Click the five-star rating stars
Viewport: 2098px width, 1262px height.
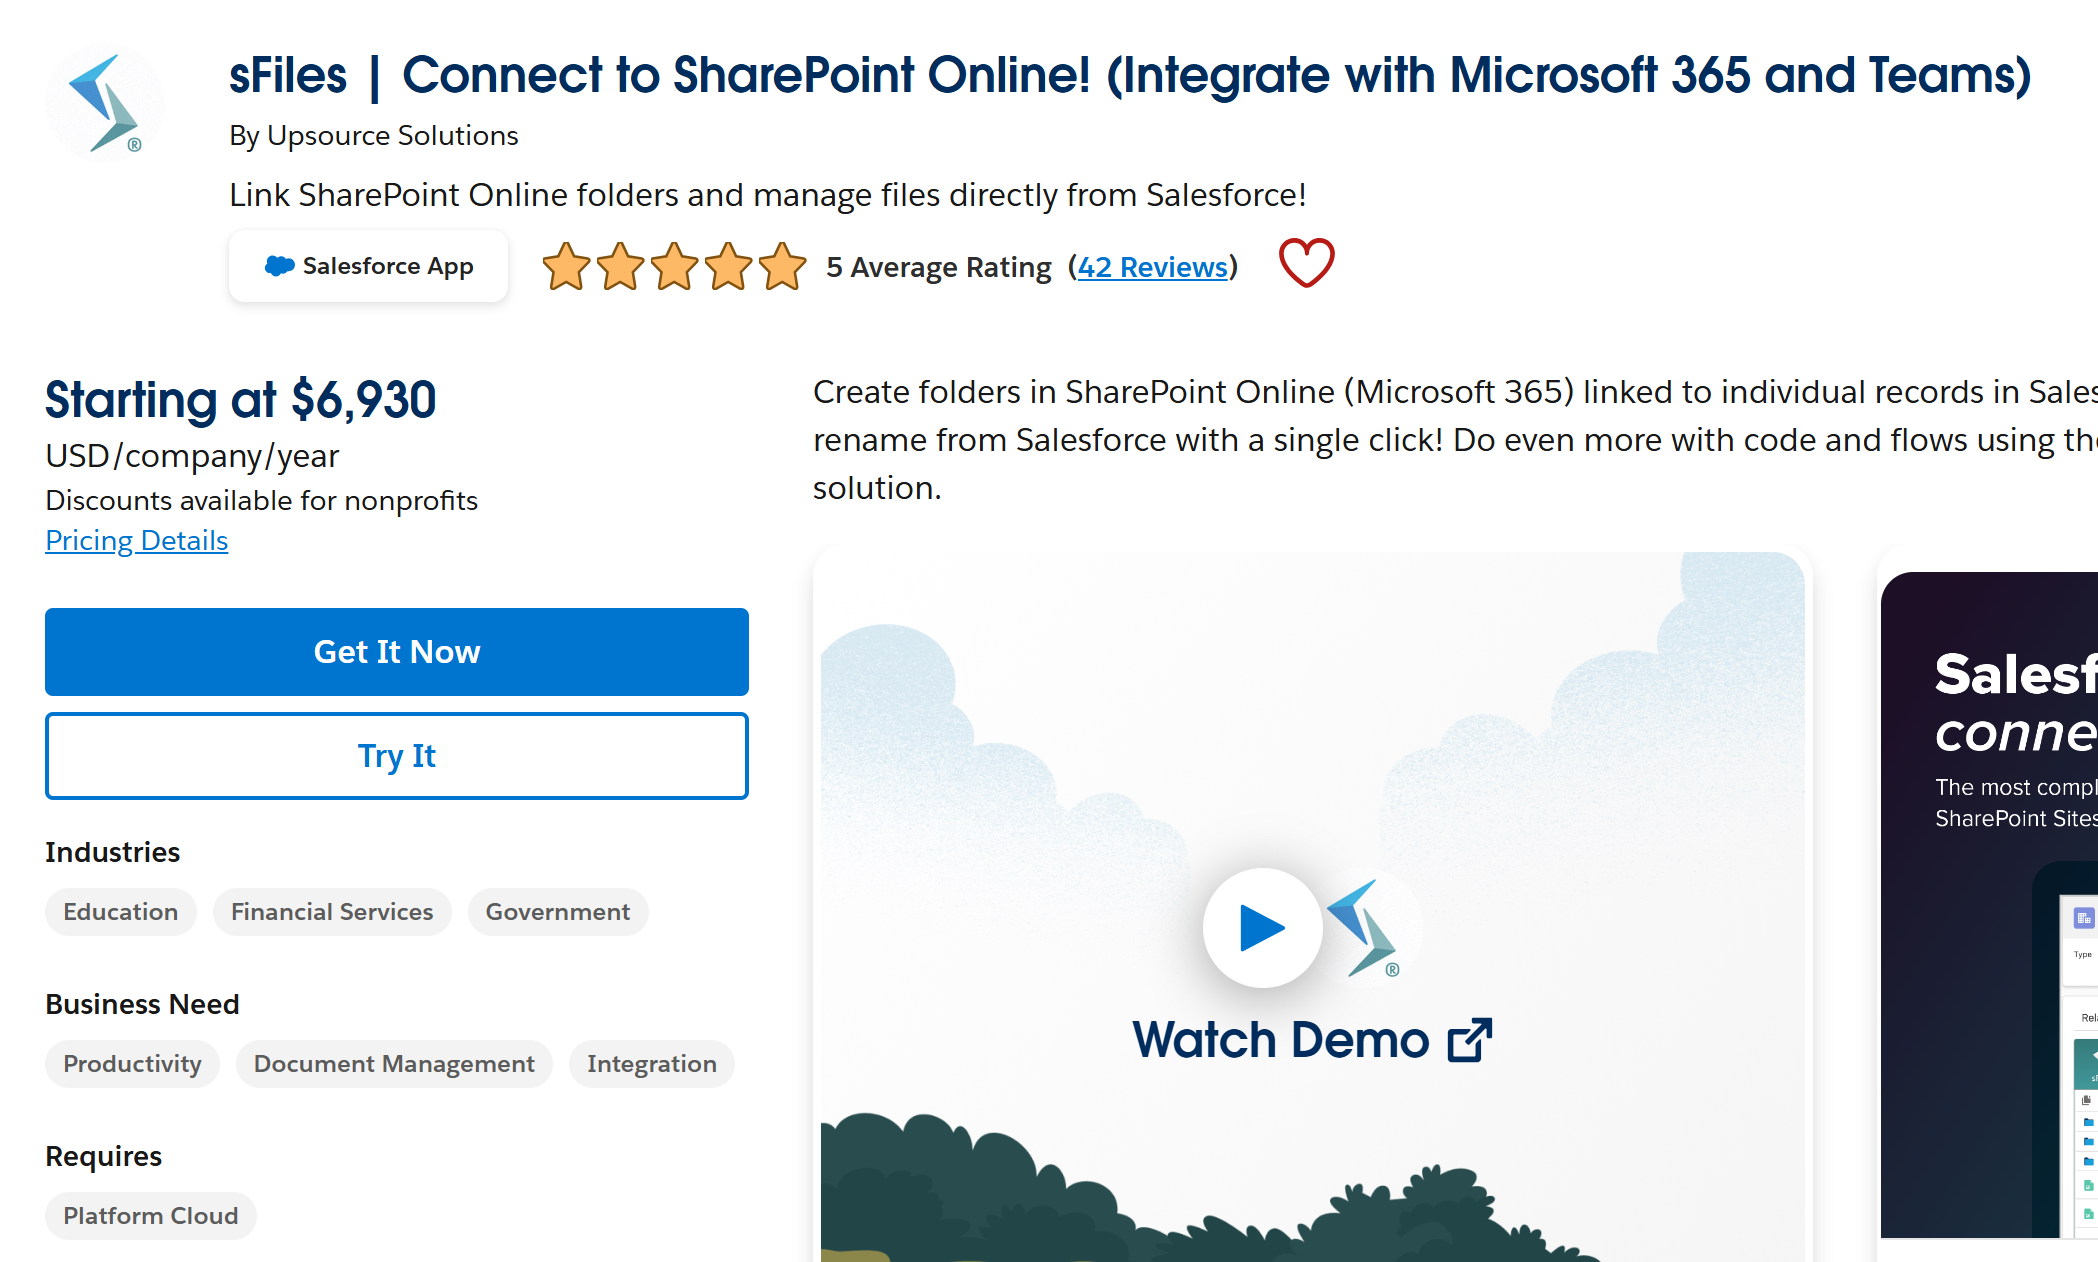(674, 267)
